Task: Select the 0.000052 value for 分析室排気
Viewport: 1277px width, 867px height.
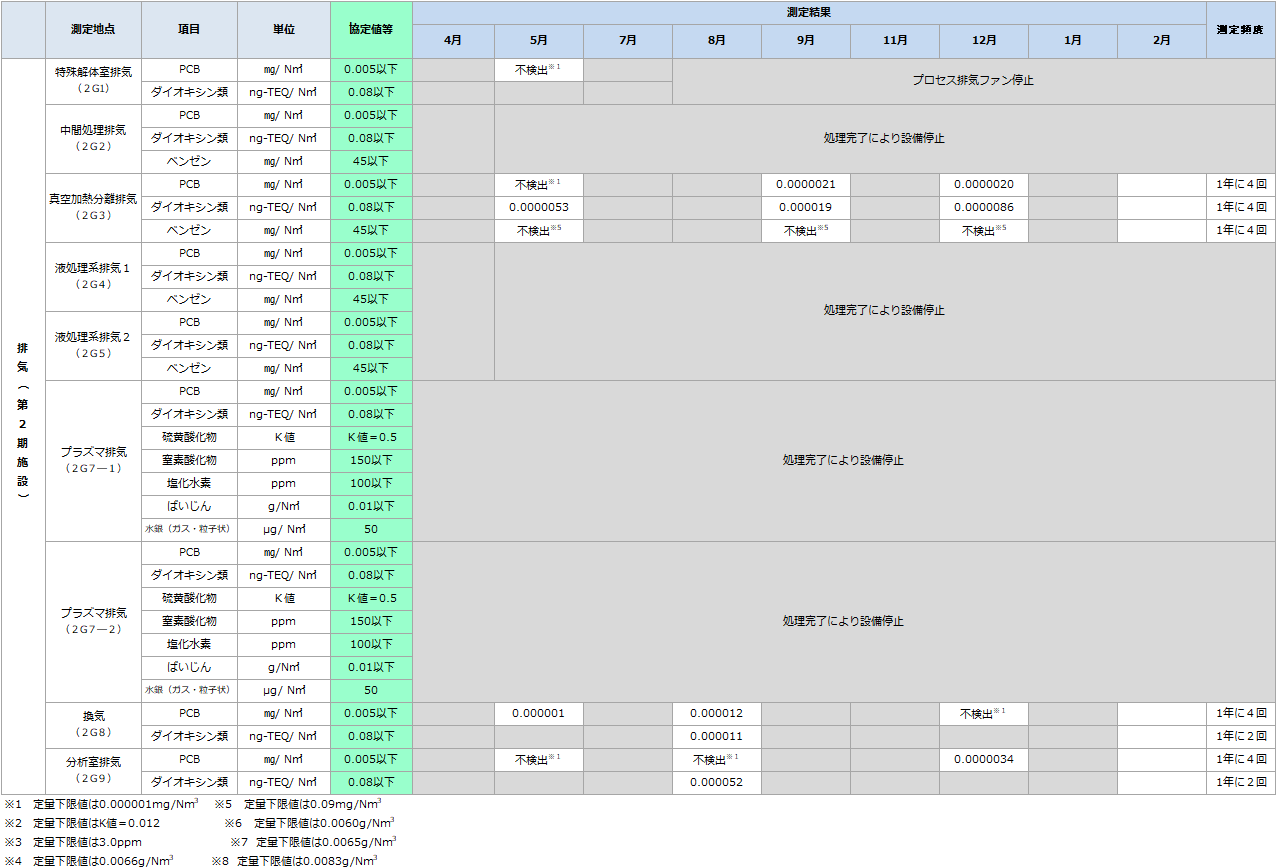Action: 716,783
